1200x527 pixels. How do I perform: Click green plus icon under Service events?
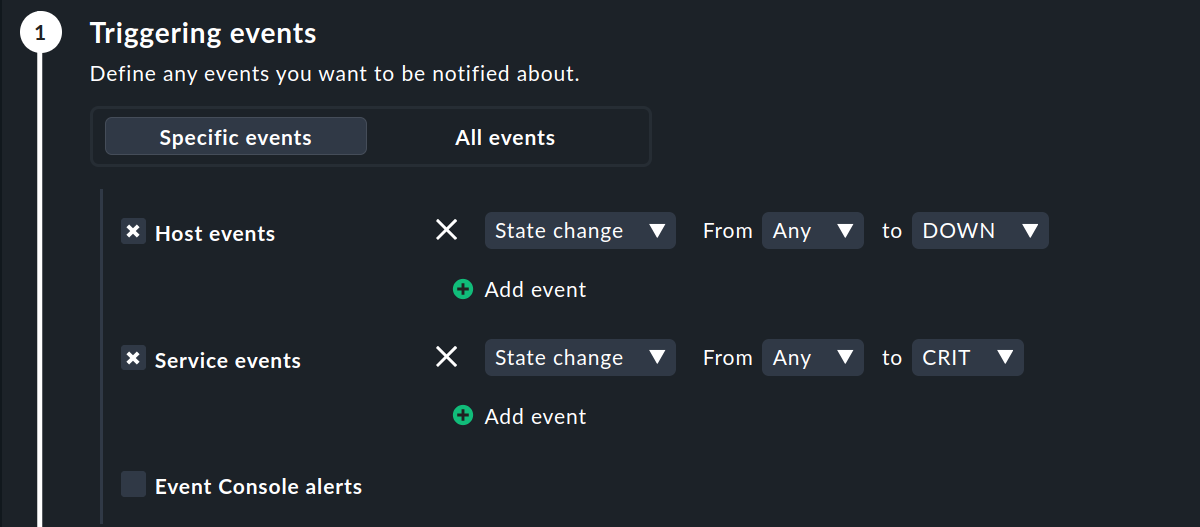point(462,417)
